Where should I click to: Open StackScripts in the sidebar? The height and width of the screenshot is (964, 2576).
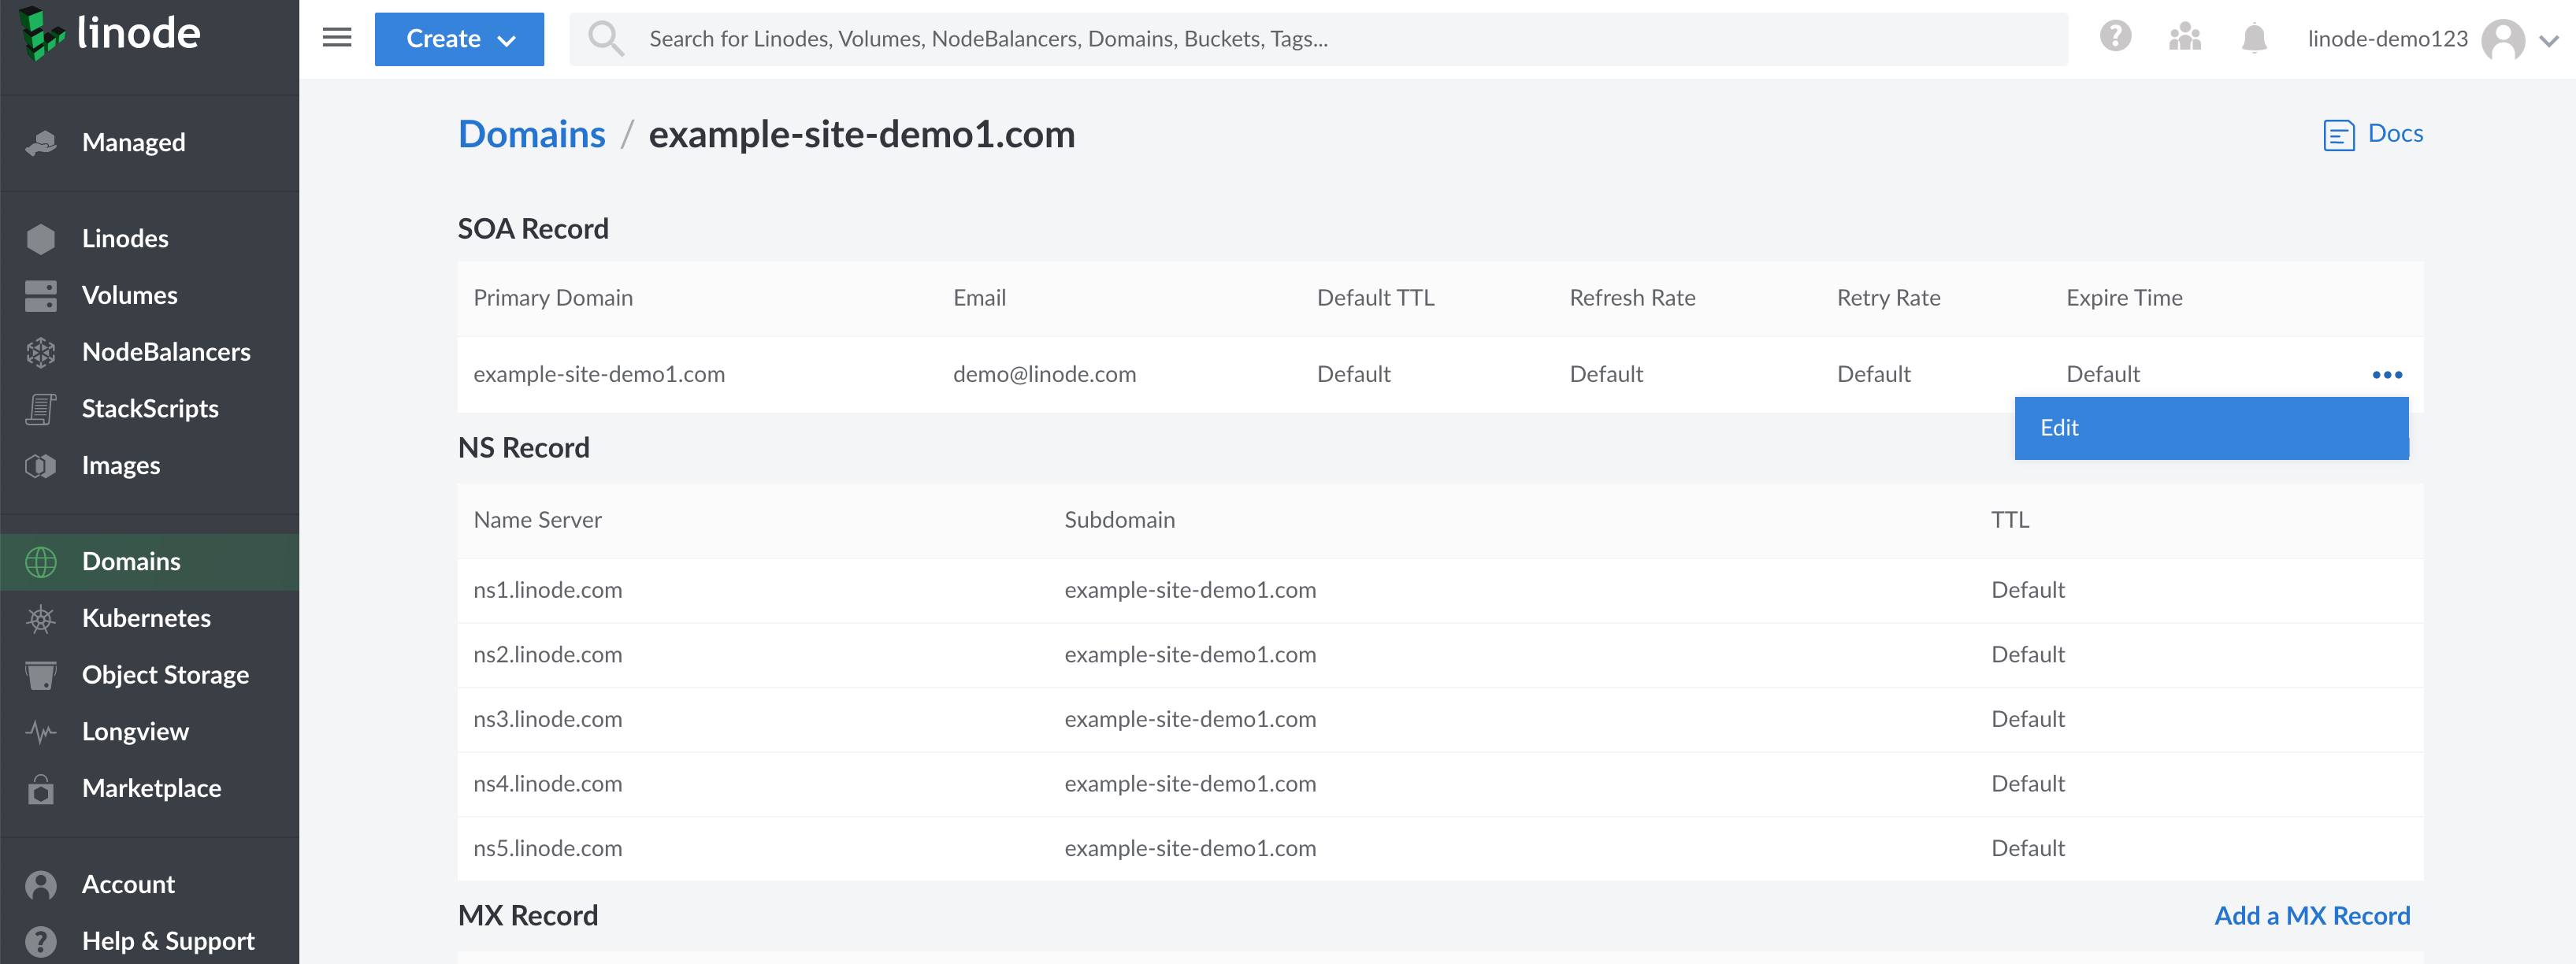point(150,409)
